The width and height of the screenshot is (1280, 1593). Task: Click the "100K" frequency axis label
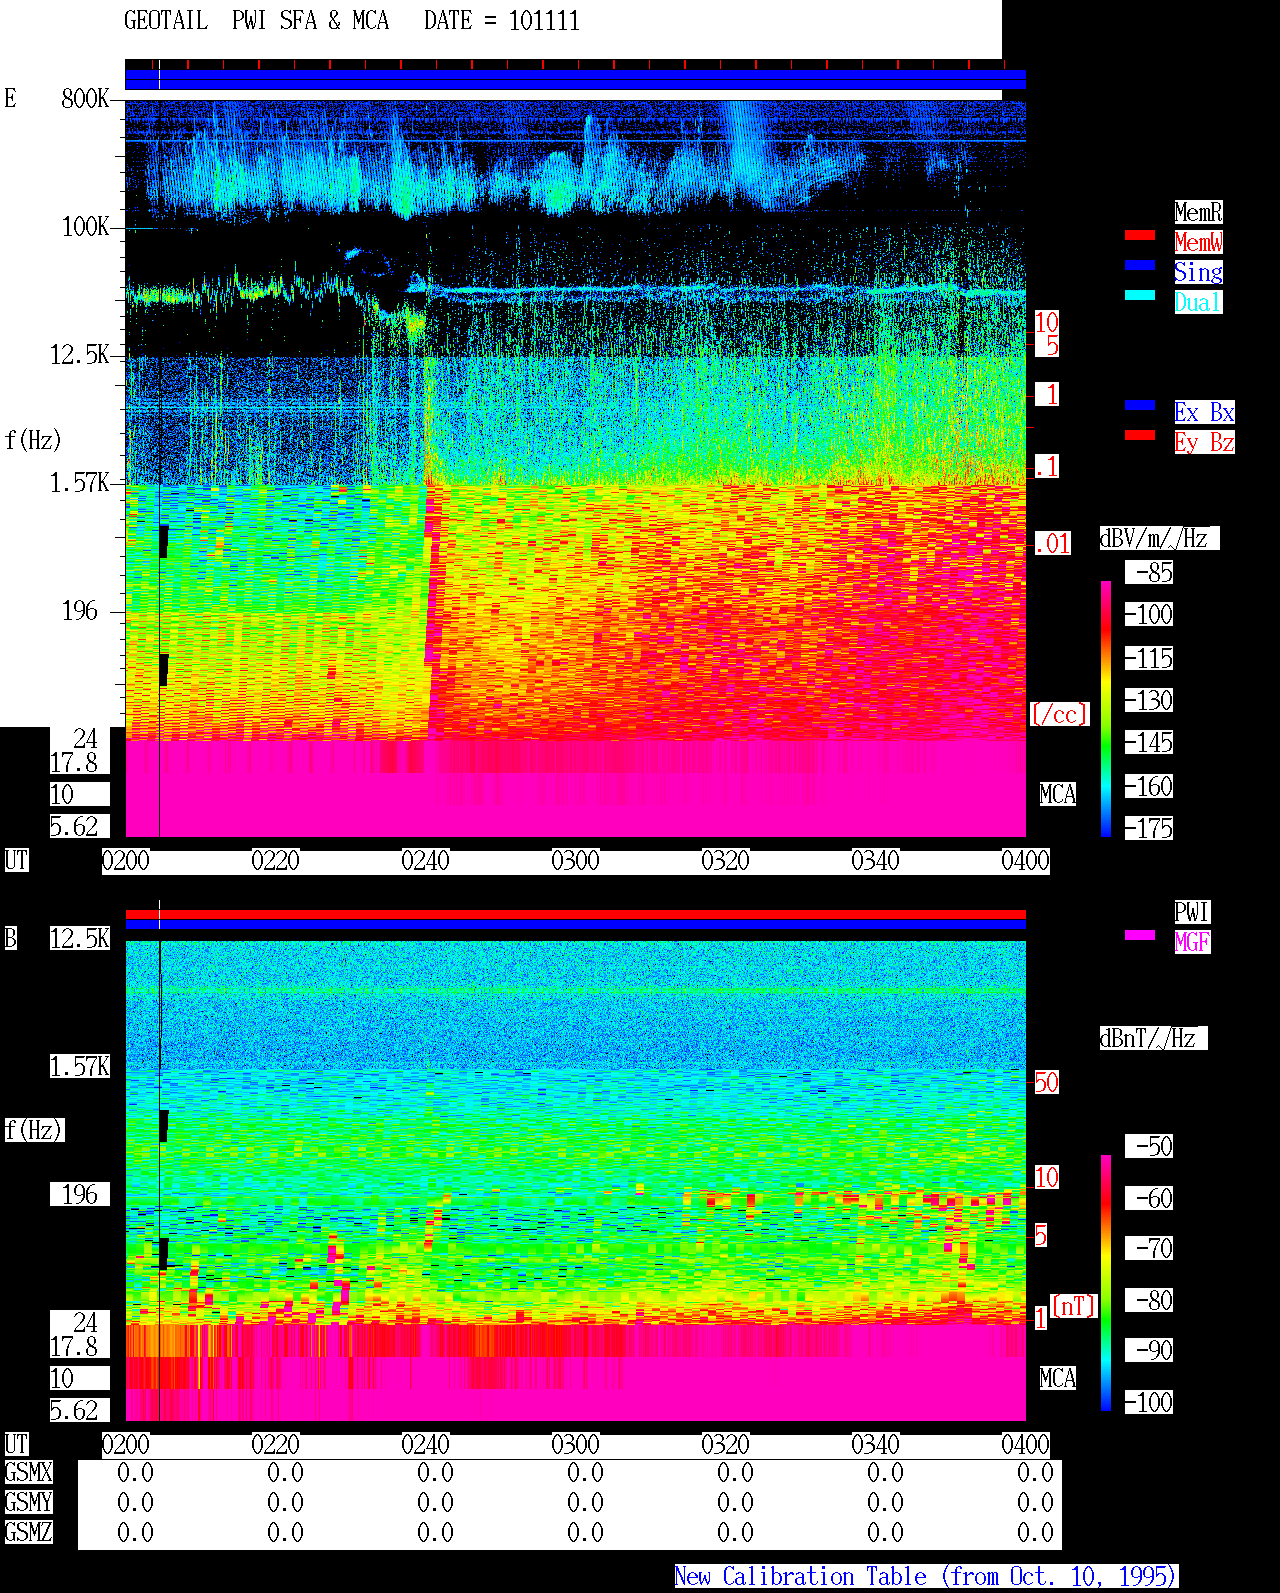tap(85, 227)
